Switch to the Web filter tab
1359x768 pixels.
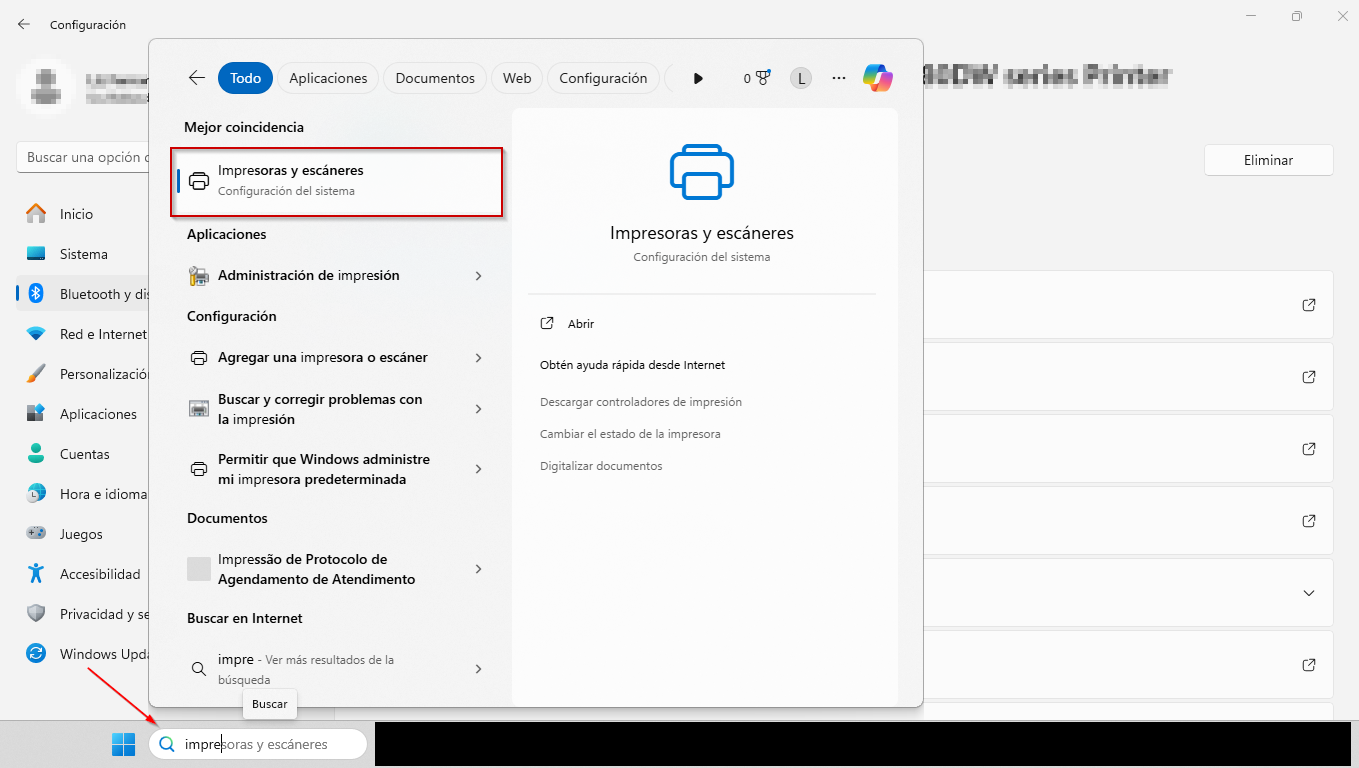[x=517, y=78]
